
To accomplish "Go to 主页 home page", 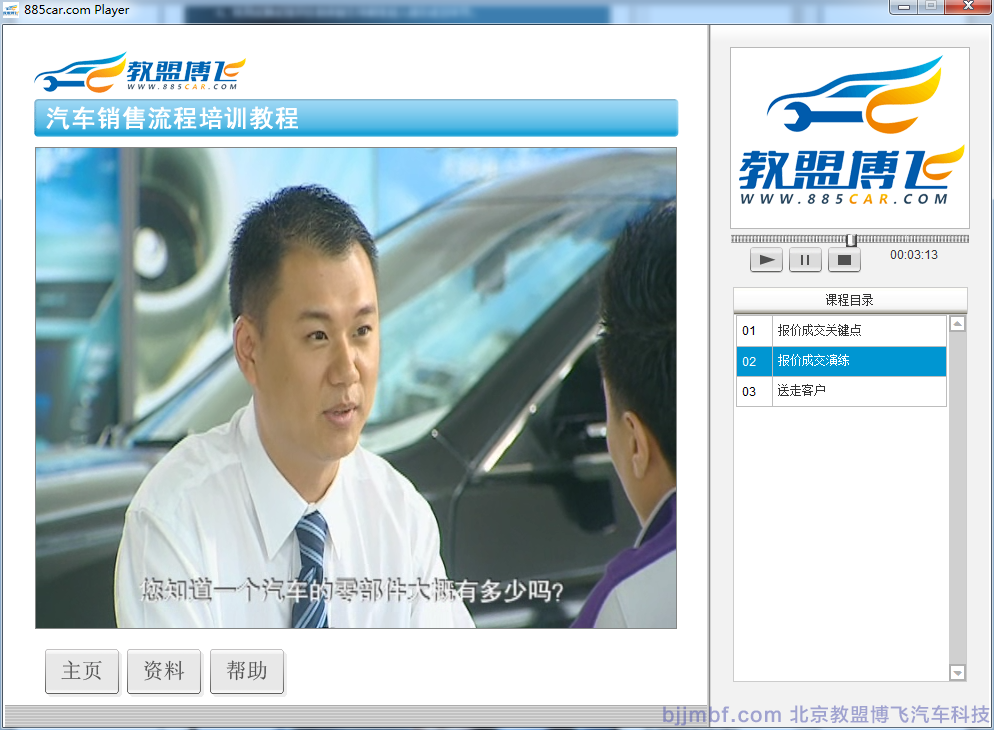I will point(82,671).
